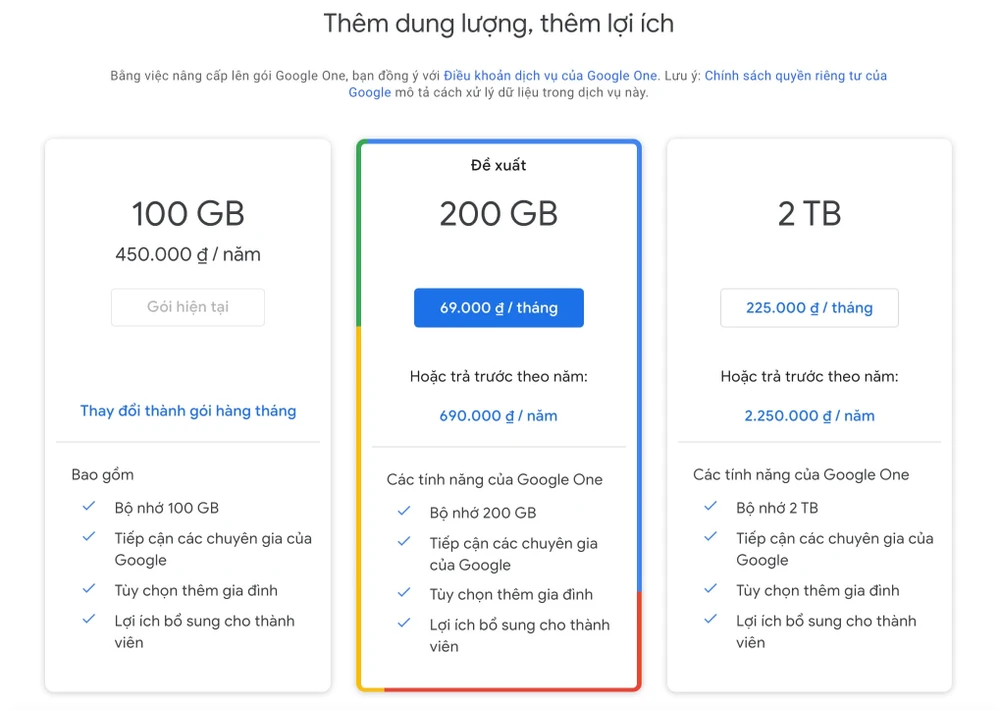
Task: Click the "690.000 đ / năm" yearly price link
Action: 498,415
